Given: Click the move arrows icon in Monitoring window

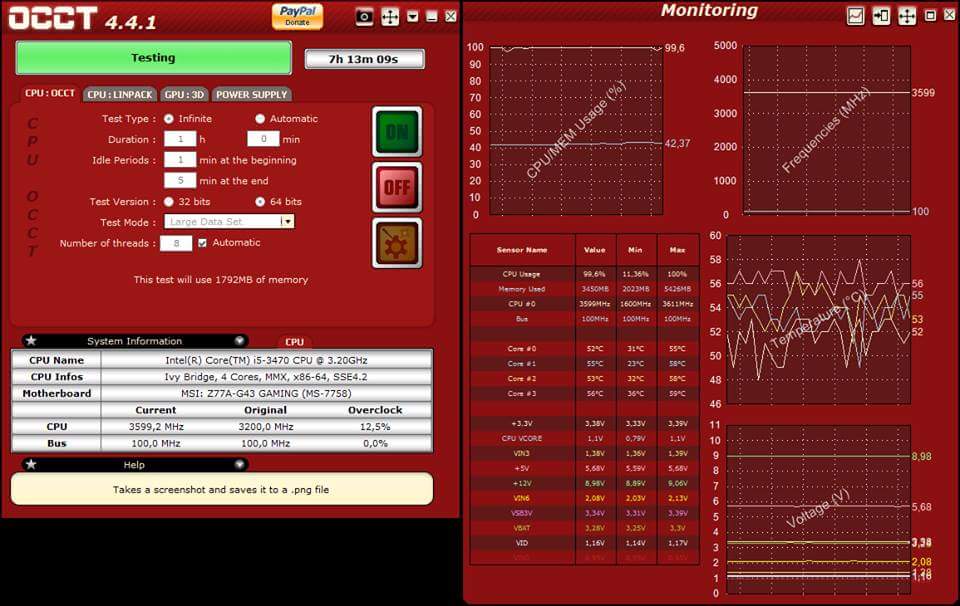Looking at the screenshot, I should [907, 16].
